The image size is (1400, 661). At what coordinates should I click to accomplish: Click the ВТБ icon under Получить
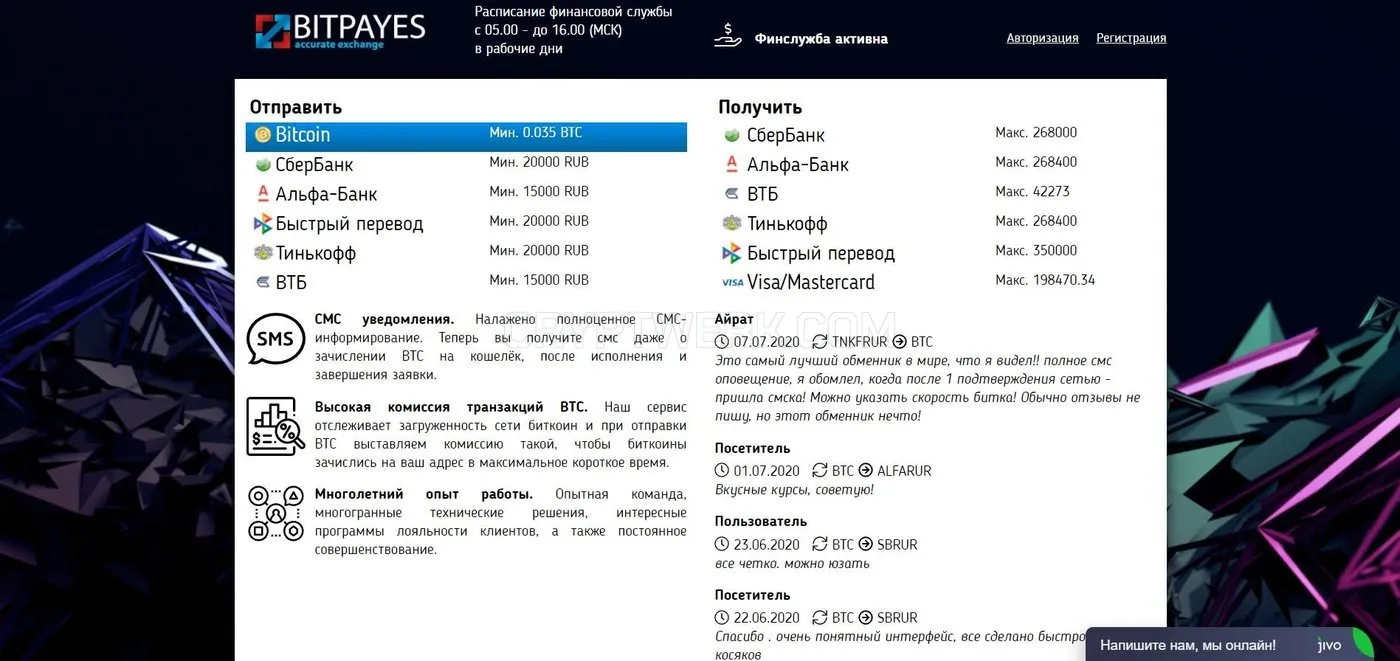coord(732,194)
